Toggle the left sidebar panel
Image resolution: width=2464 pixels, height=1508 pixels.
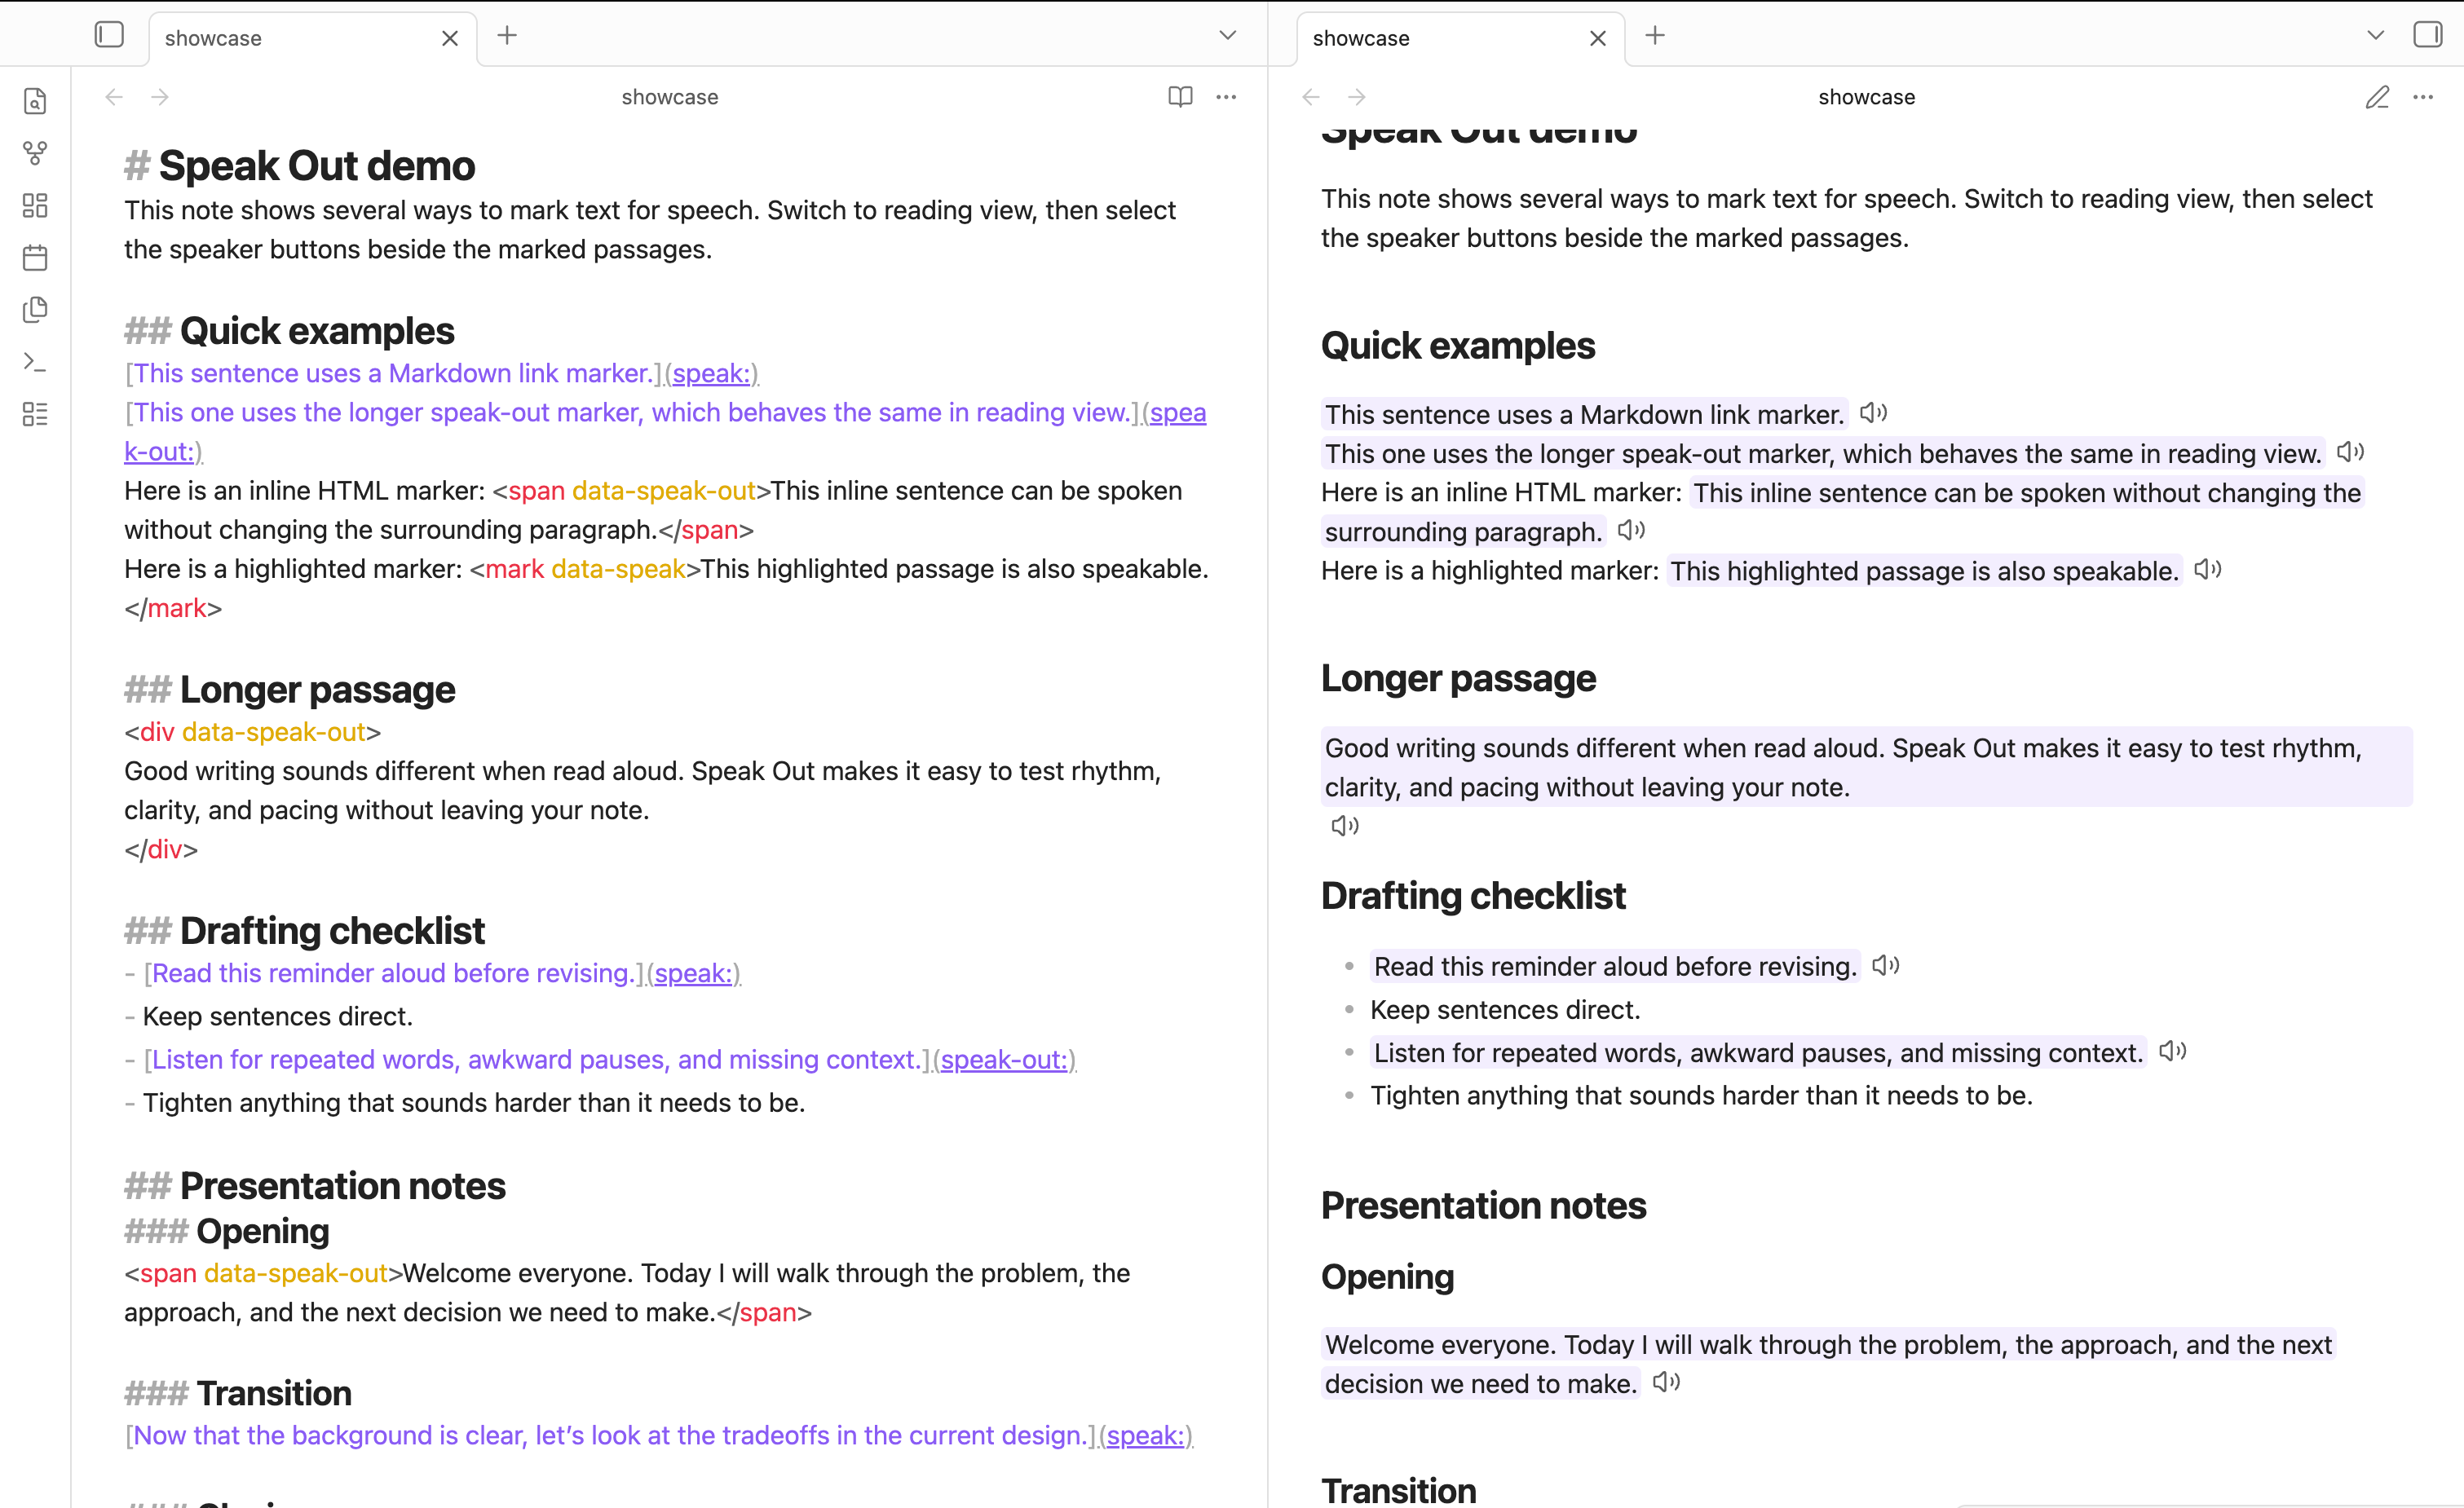(109, 35)
